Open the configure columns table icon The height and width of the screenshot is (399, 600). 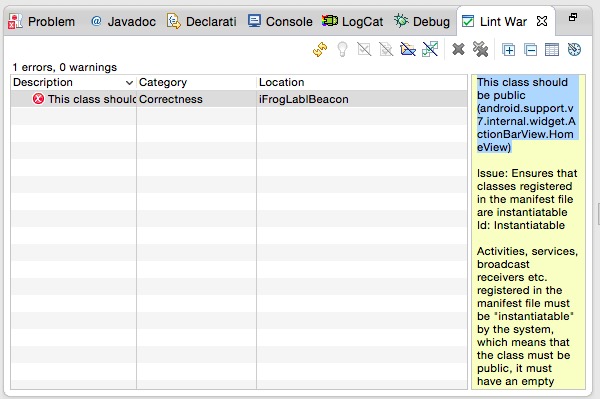pos(552,50)
